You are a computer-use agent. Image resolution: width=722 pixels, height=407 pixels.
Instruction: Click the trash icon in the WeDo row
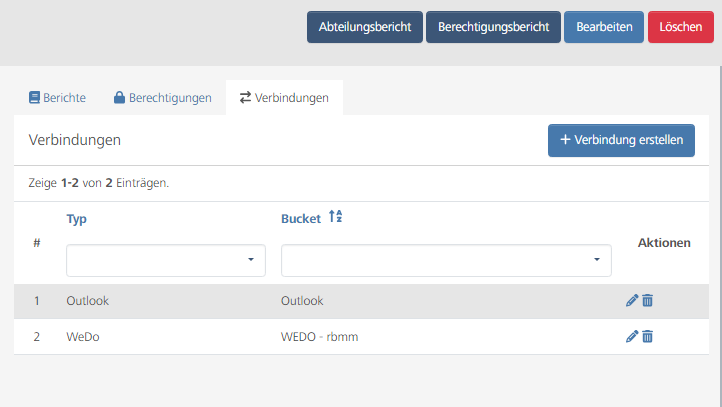click(x=647, y=337)
